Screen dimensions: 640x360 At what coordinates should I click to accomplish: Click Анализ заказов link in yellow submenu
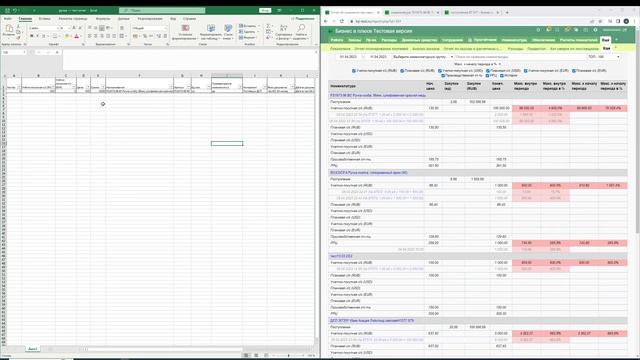(x=425, y=49)
